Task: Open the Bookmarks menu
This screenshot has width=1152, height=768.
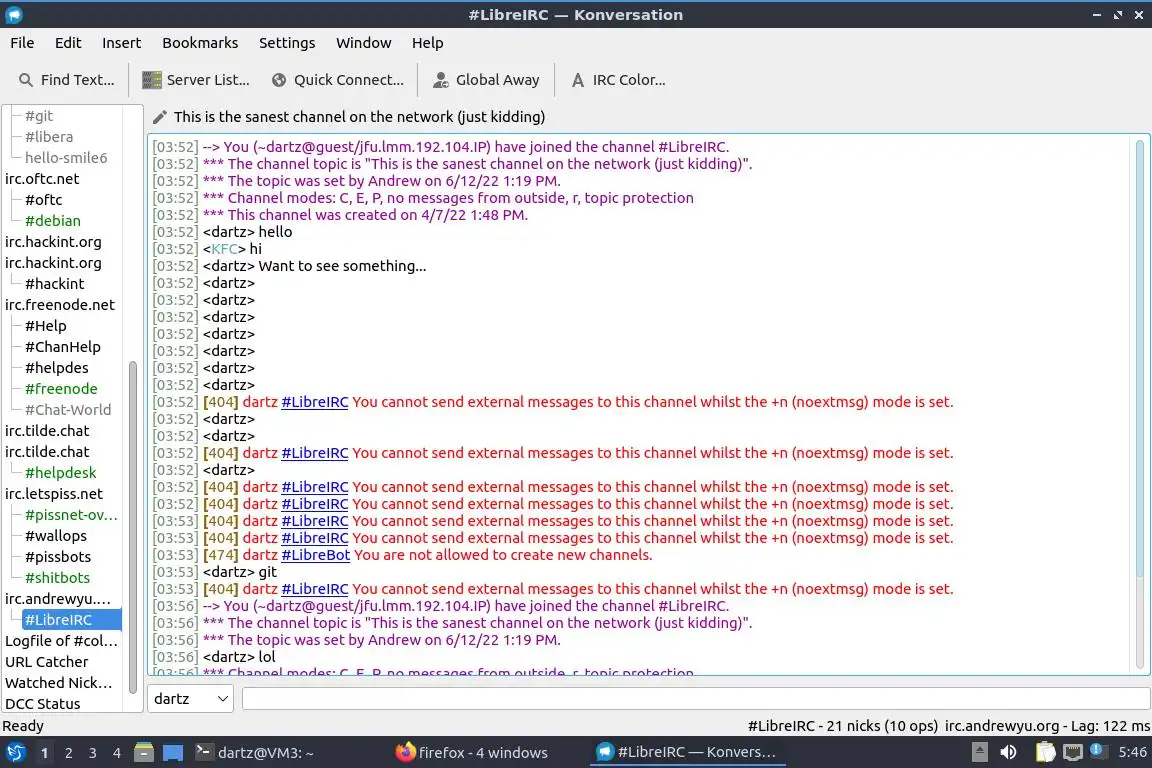Action: coord(200,43)
